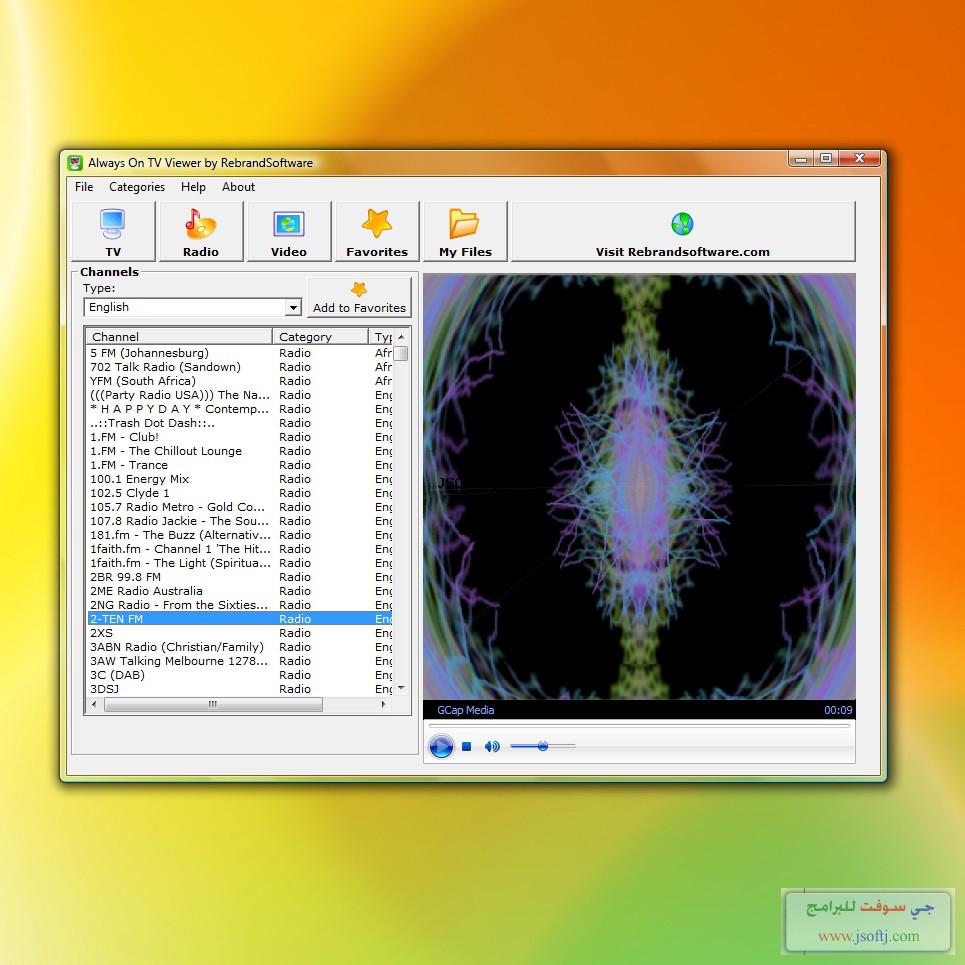
Task: Select the channel 702 Talk Radio (Sandown)
Action: (239, 367)
